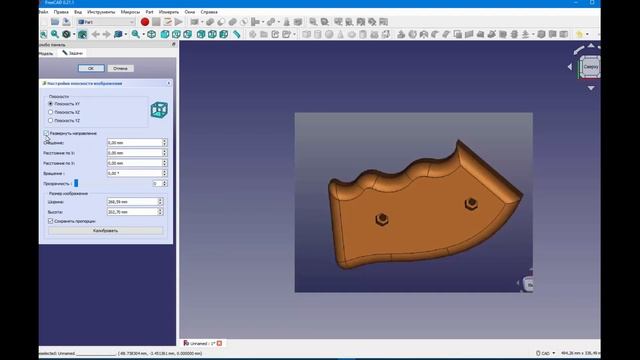Rotate view with the nav cube top arrow

click(x=591, y=46)
